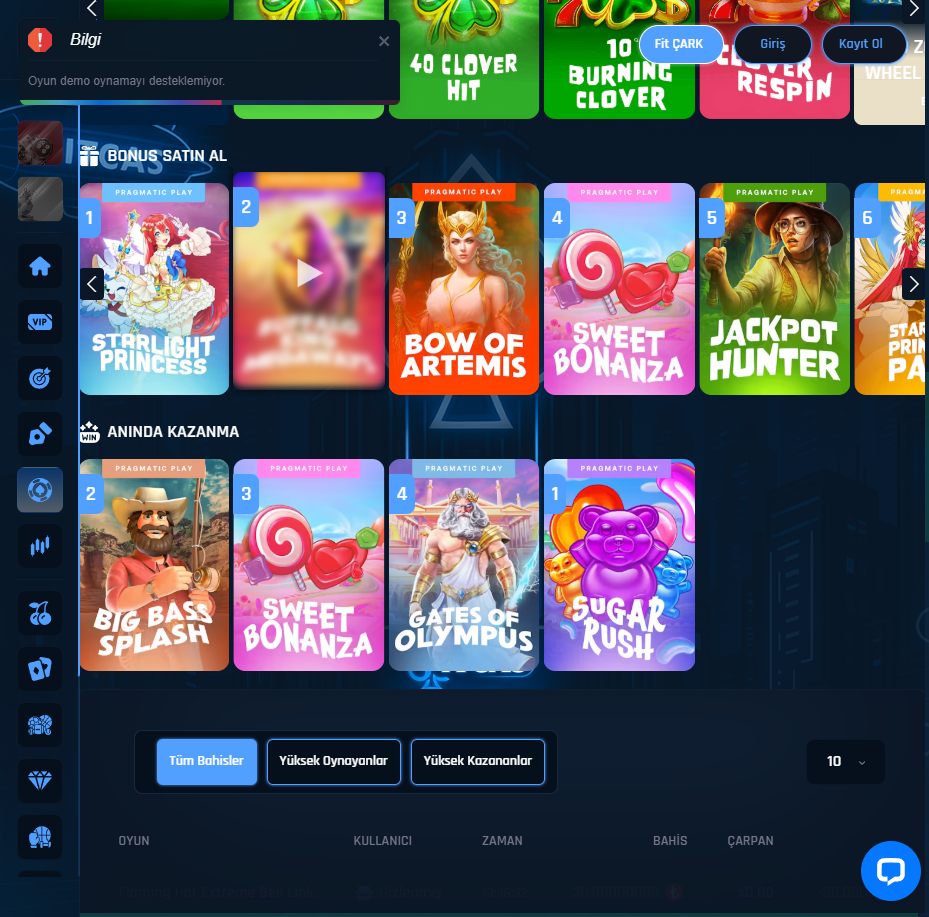Select the Yüksek Kazananlar tab
Screen dimensions: 929x917
click(478, 761)
